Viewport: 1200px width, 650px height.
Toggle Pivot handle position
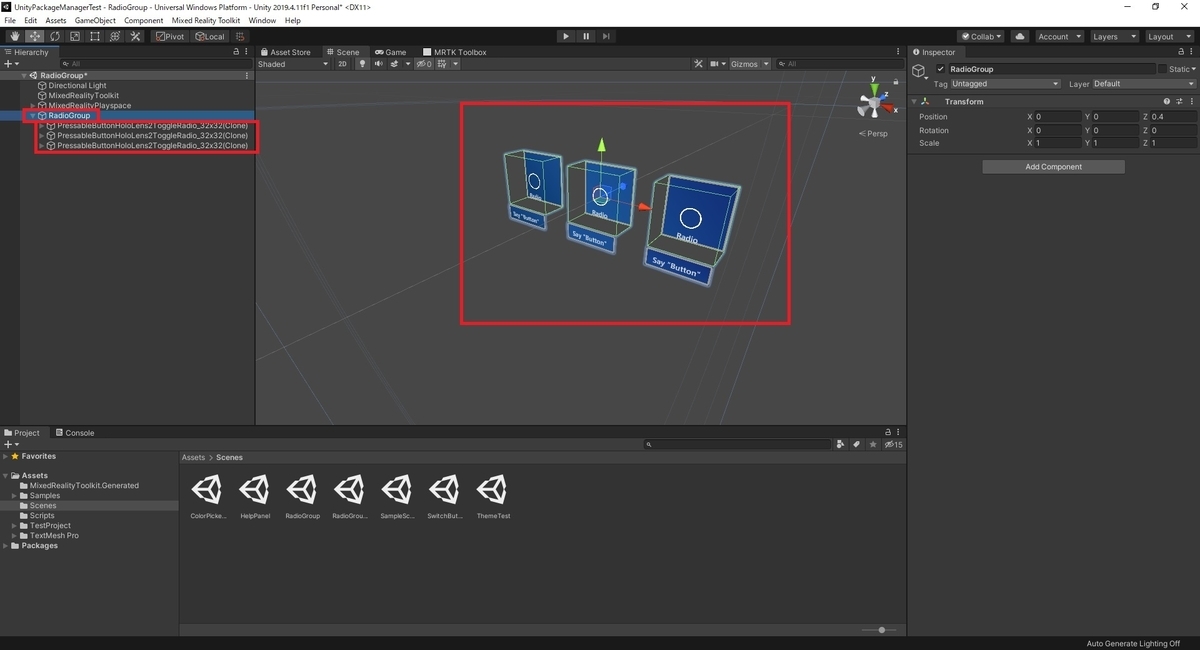pyautogui.click(x=170, y=36)
